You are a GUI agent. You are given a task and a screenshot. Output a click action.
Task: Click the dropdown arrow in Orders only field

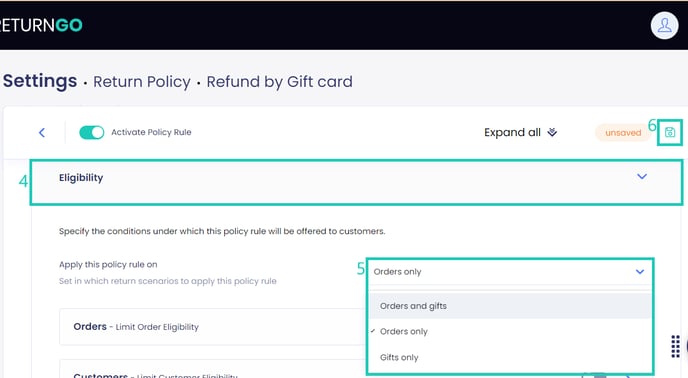(640, 272)
